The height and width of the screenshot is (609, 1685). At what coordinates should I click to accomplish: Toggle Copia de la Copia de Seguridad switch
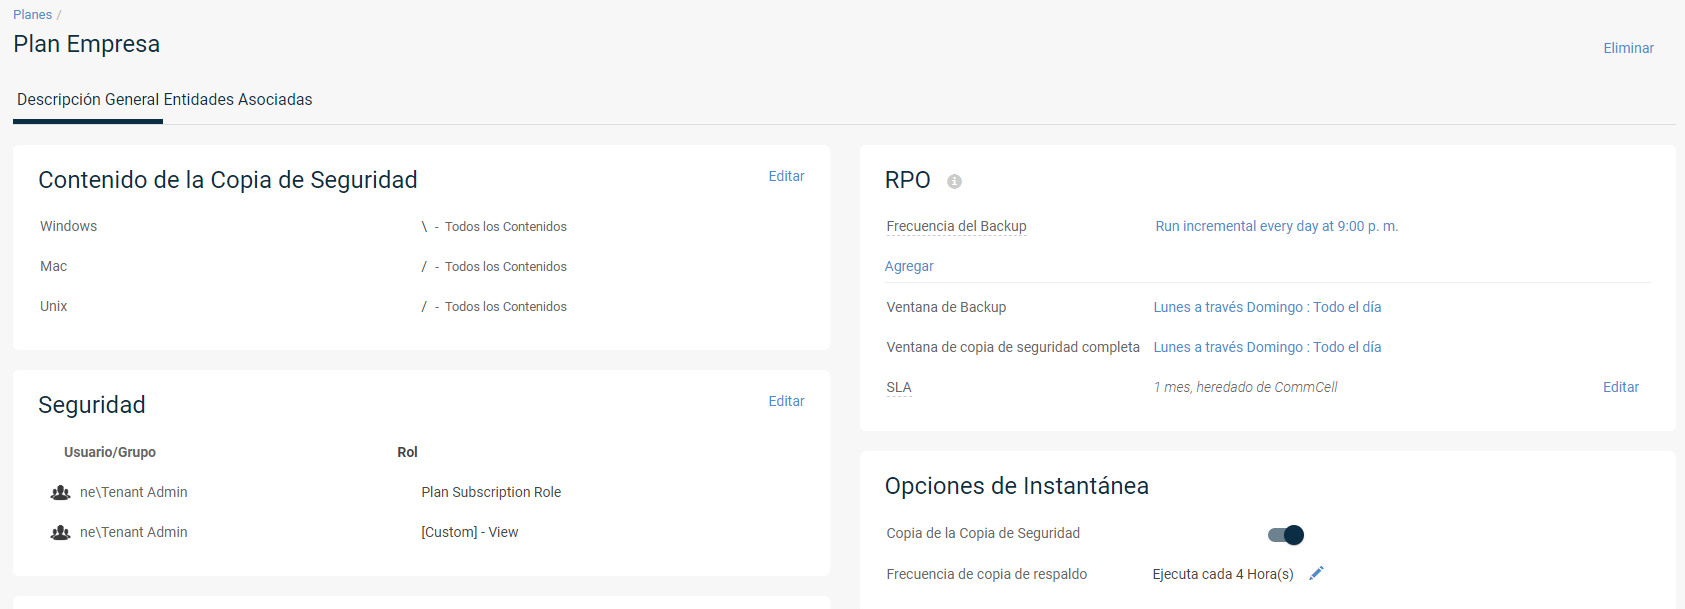pyautogui.click(x=1286, y=535)
